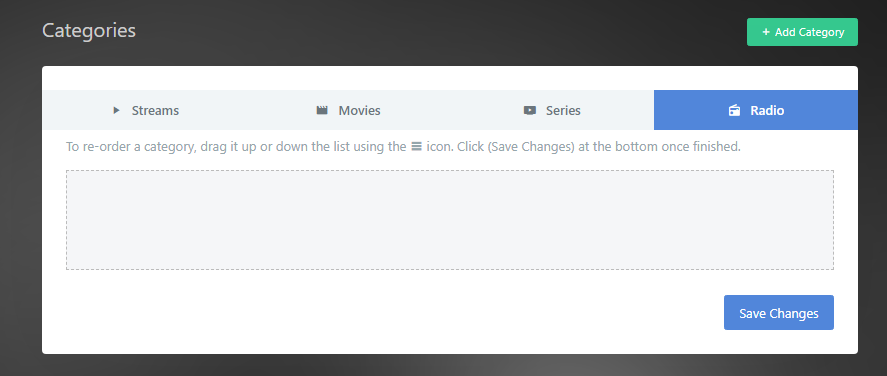Screen dimensions: 887x376
Task: Click the green Add Category button
Action: 802,32
